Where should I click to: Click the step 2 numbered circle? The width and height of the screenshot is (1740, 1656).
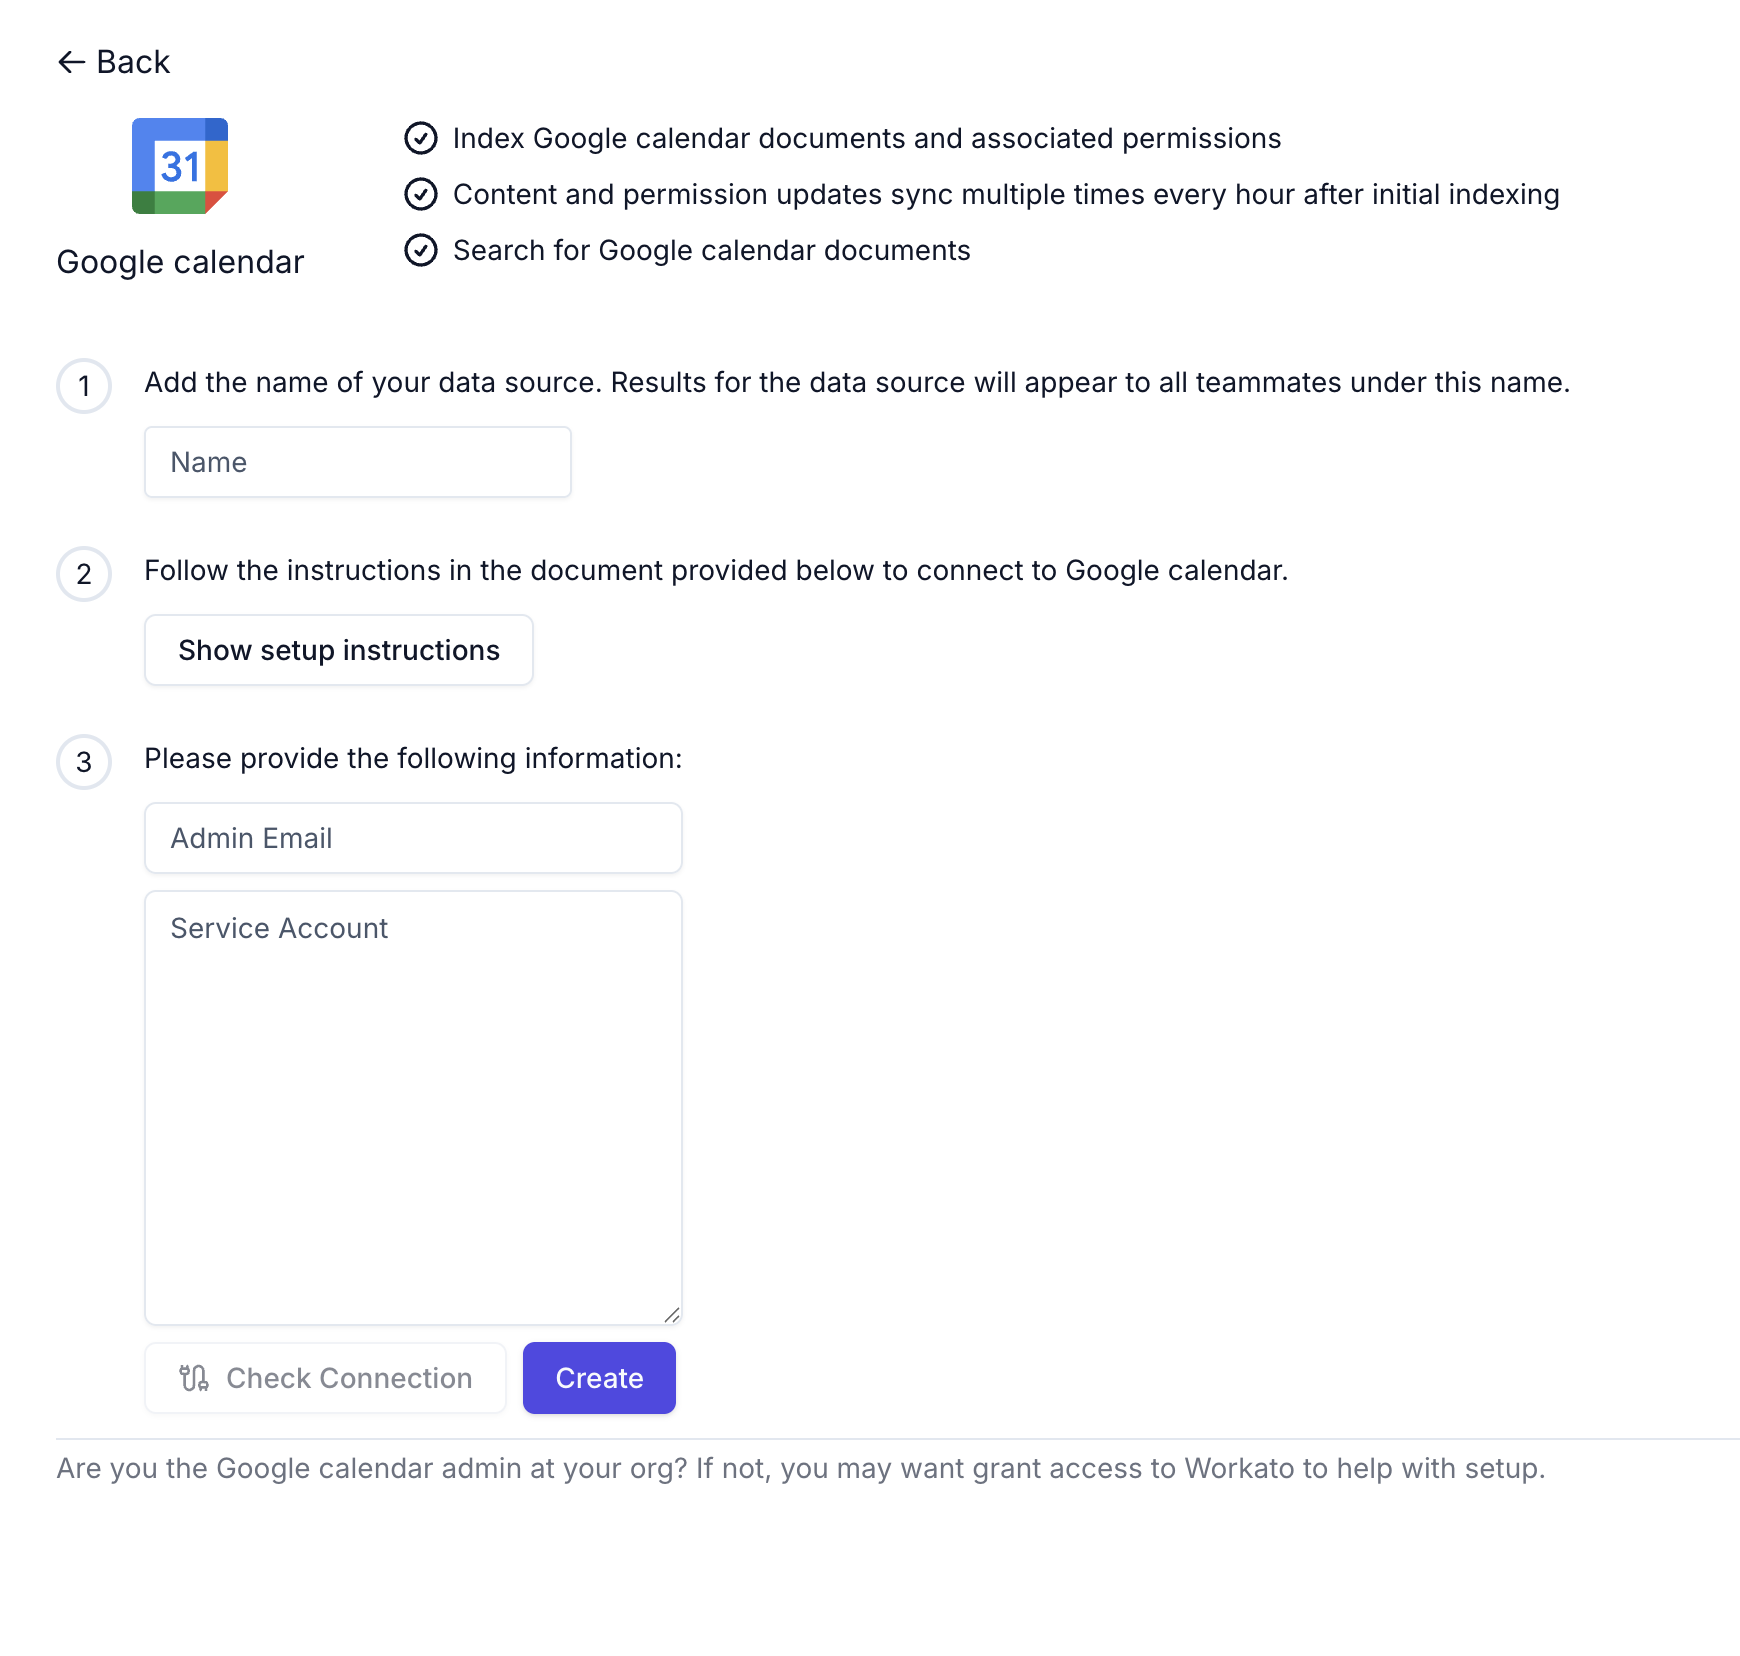(x=84, y=574)
